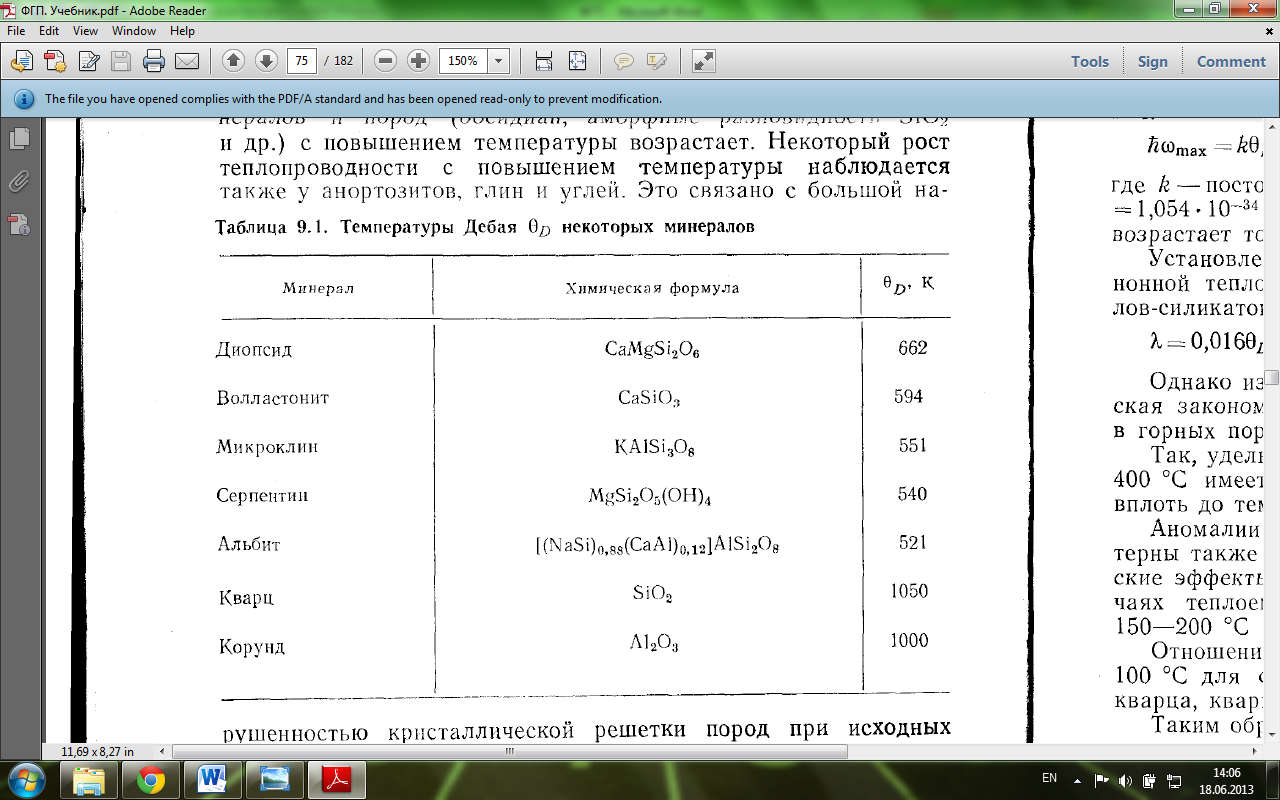The height and width of the screenshot is (800, 1280).
Task: Open the Sign pane
Action: (x=1152, y=61)
